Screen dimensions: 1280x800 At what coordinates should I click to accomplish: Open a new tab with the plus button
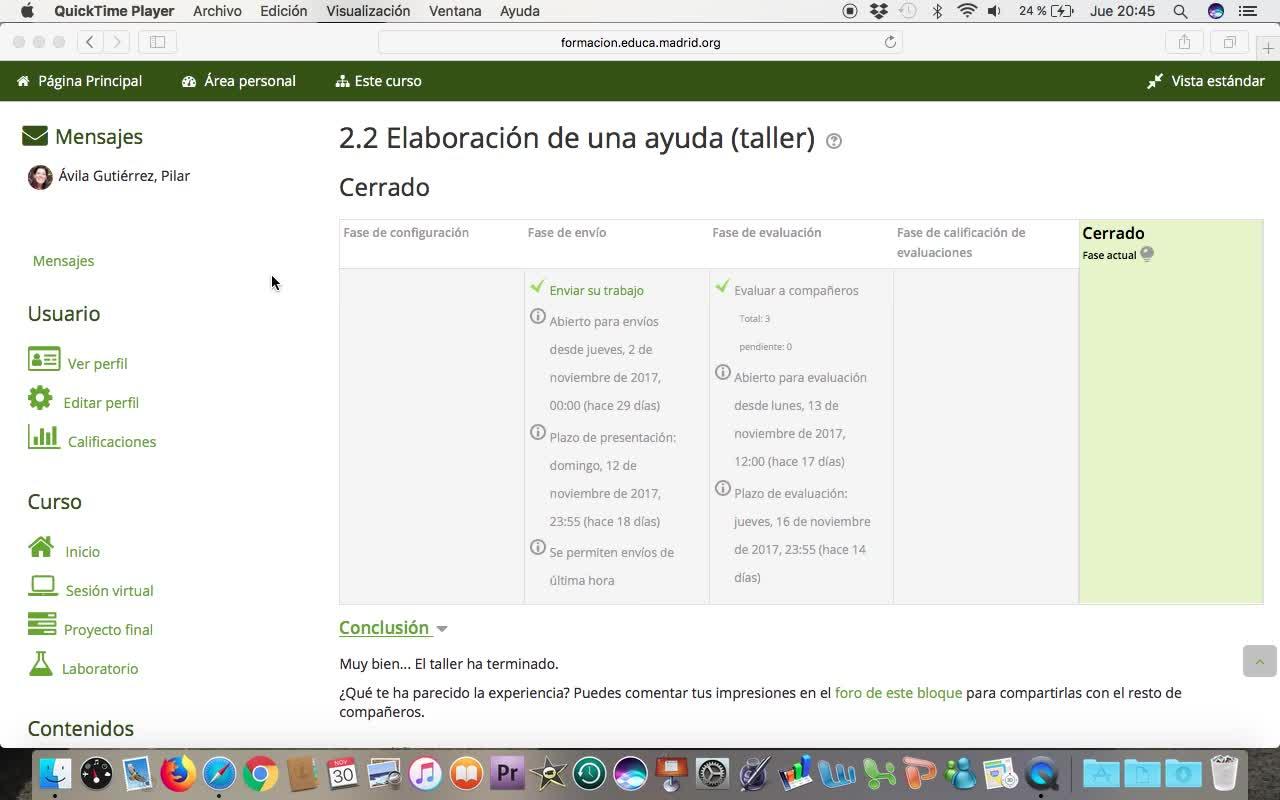[1268, 47]
